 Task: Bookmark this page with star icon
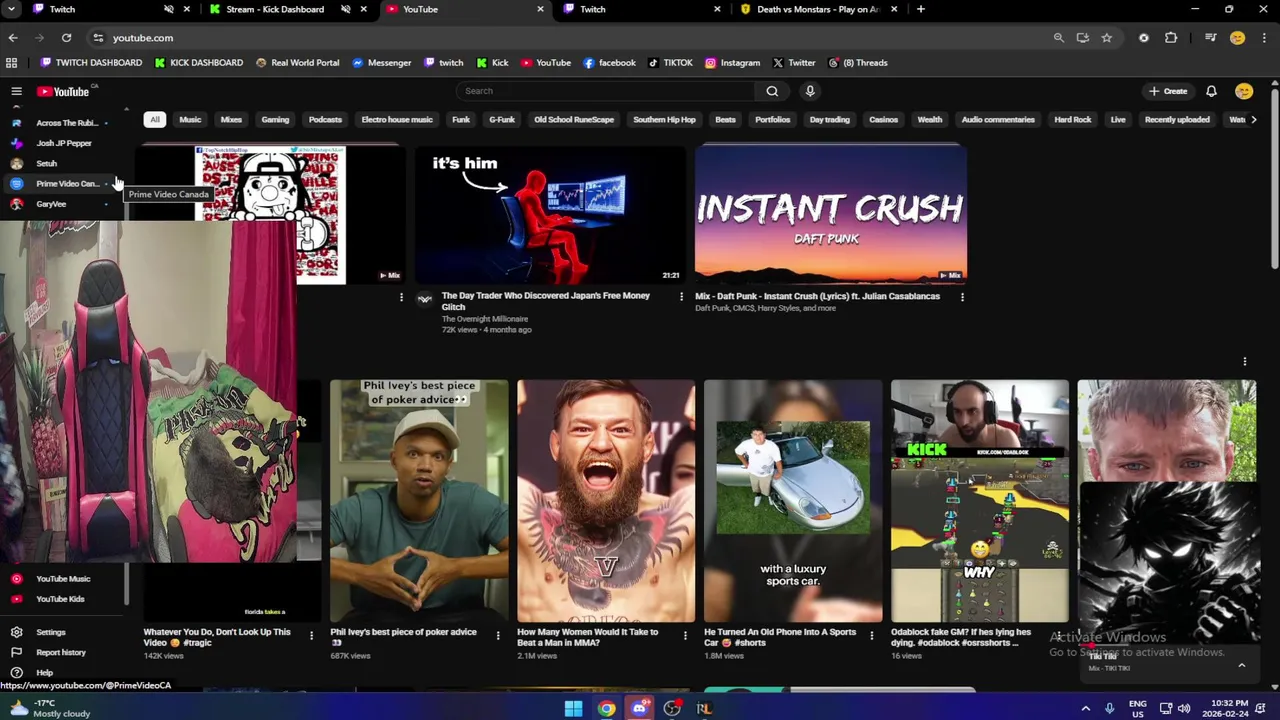click(x=1106, y=38)
